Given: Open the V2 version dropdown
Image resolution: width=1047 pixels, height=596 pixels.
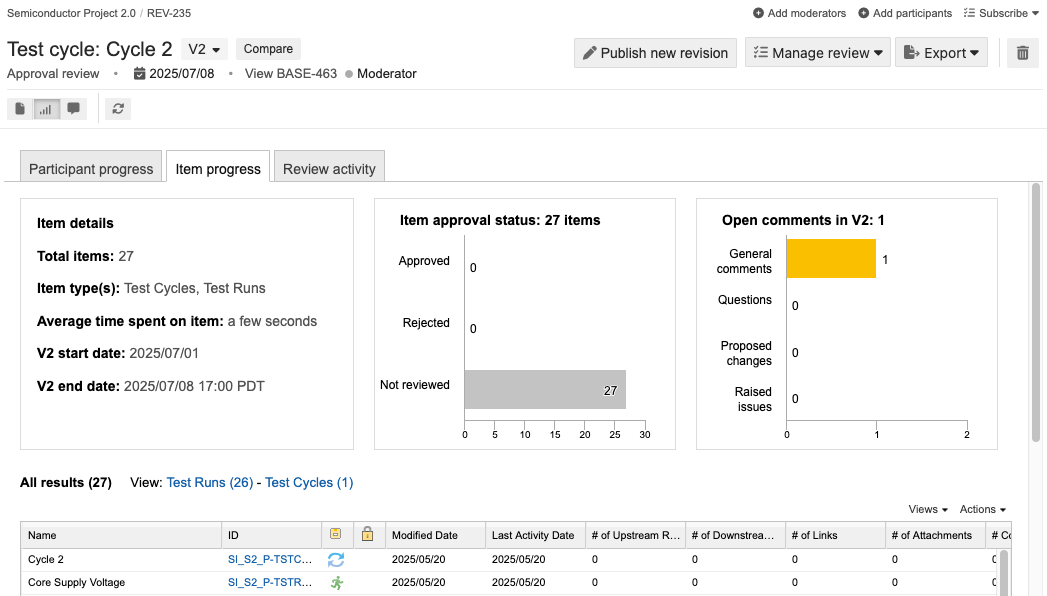Looking at the screenshot, I should [x=205, y=49].
